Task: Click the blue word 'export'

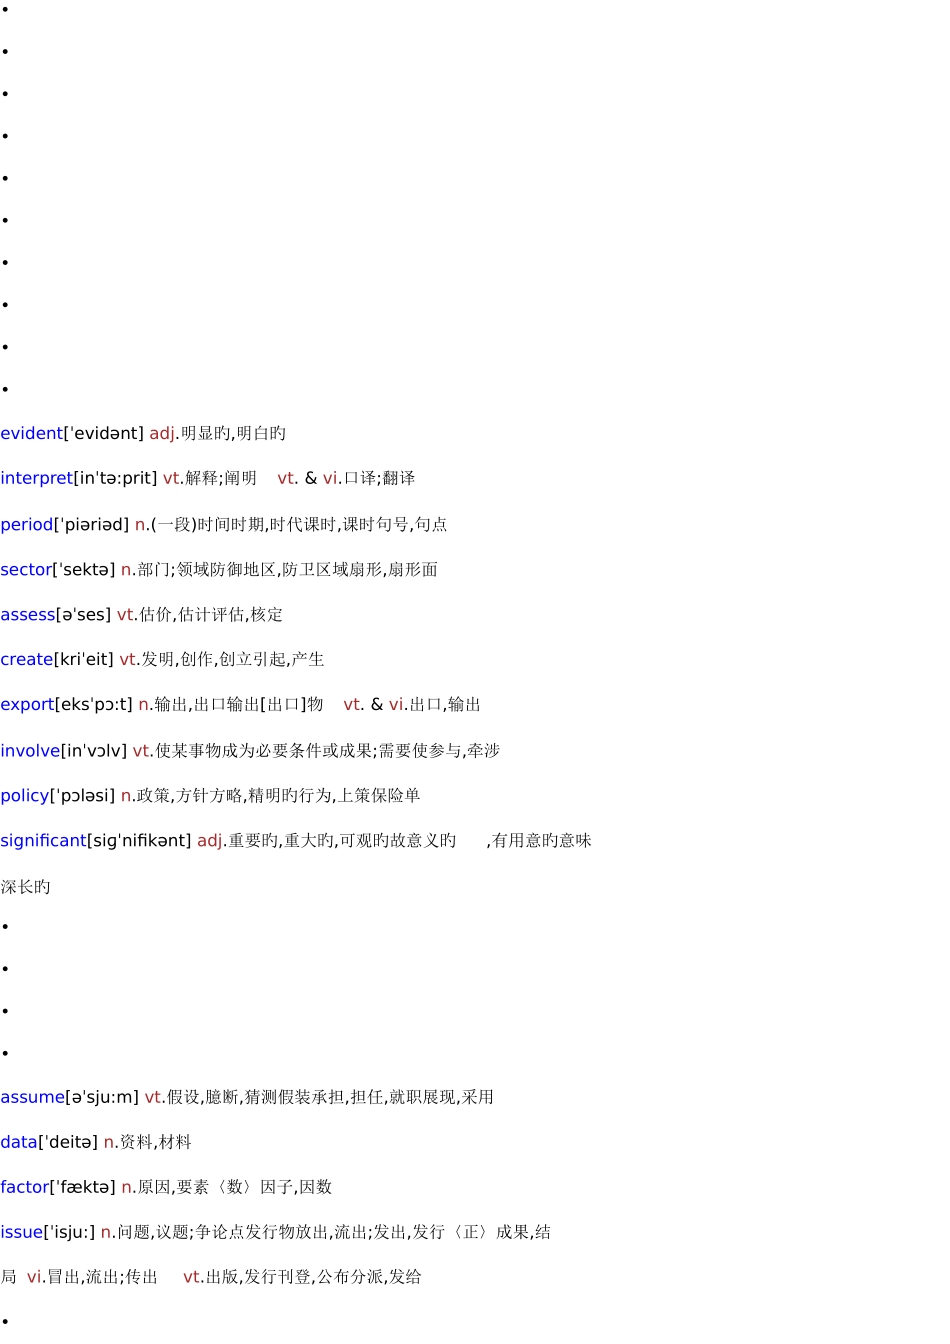Action: pyautogui.click(x=27, y=704)
